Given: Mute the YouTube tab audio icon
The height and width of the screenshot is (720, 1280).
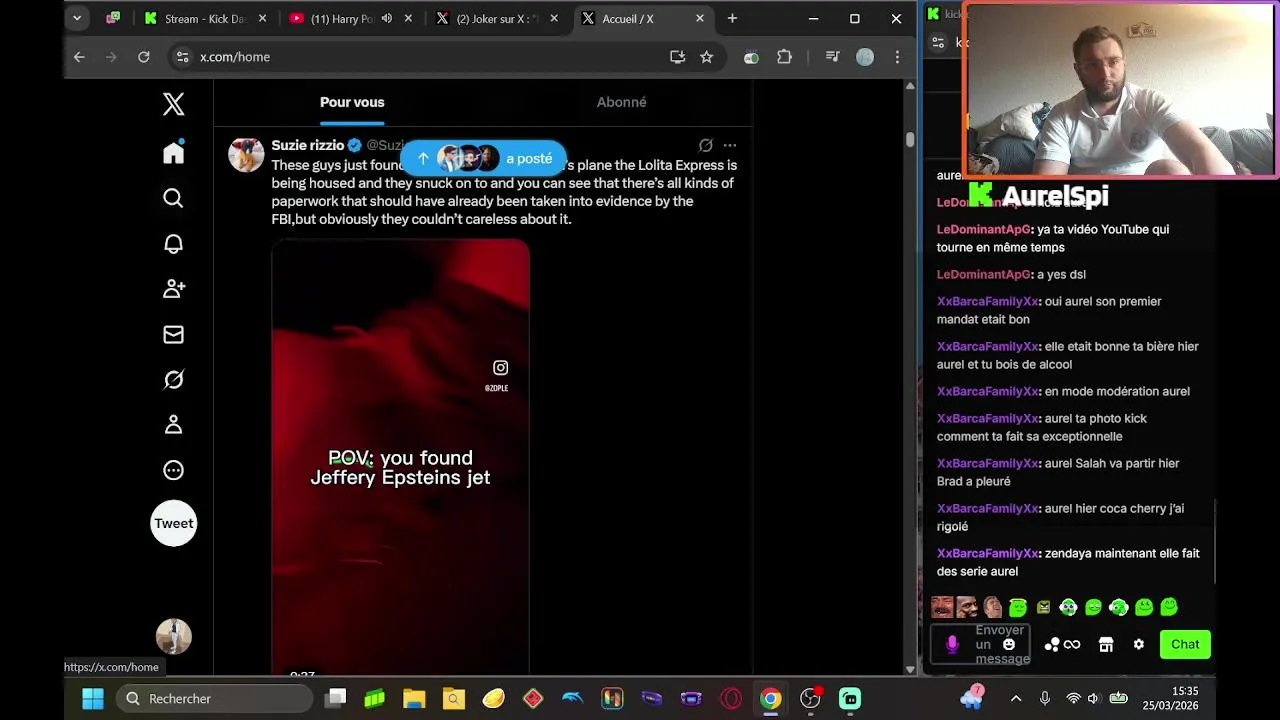Looking at the screenshot, I should [387, 18].
